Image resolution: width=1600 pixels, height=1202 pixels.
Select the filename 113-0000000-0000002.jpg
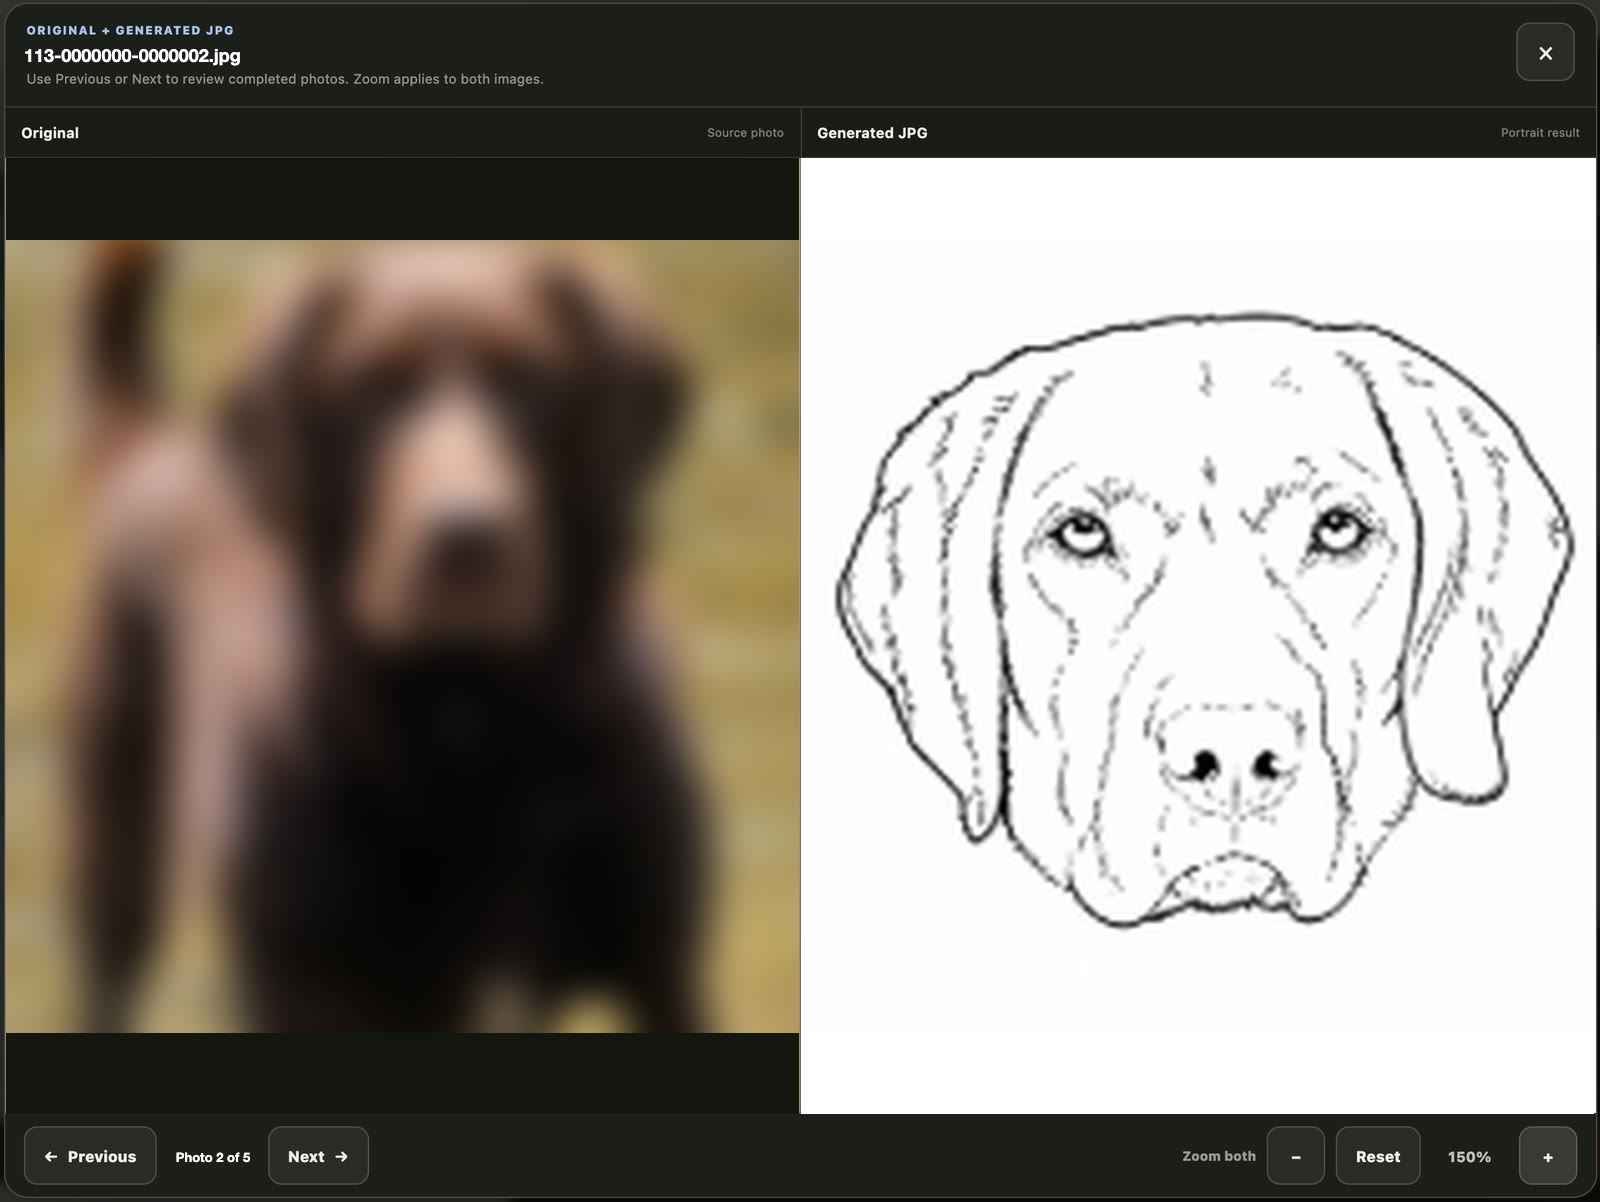point(132,56)
